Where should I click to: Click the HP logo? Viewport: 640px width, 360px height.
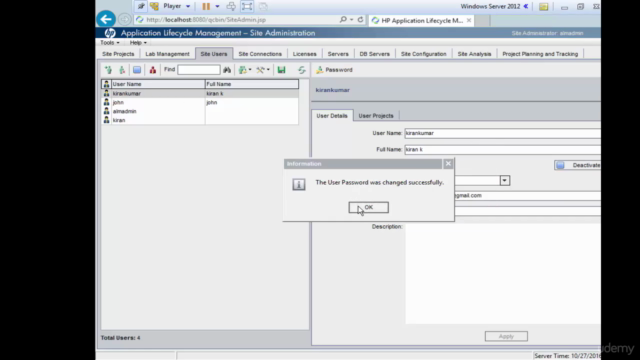point(110,33)
